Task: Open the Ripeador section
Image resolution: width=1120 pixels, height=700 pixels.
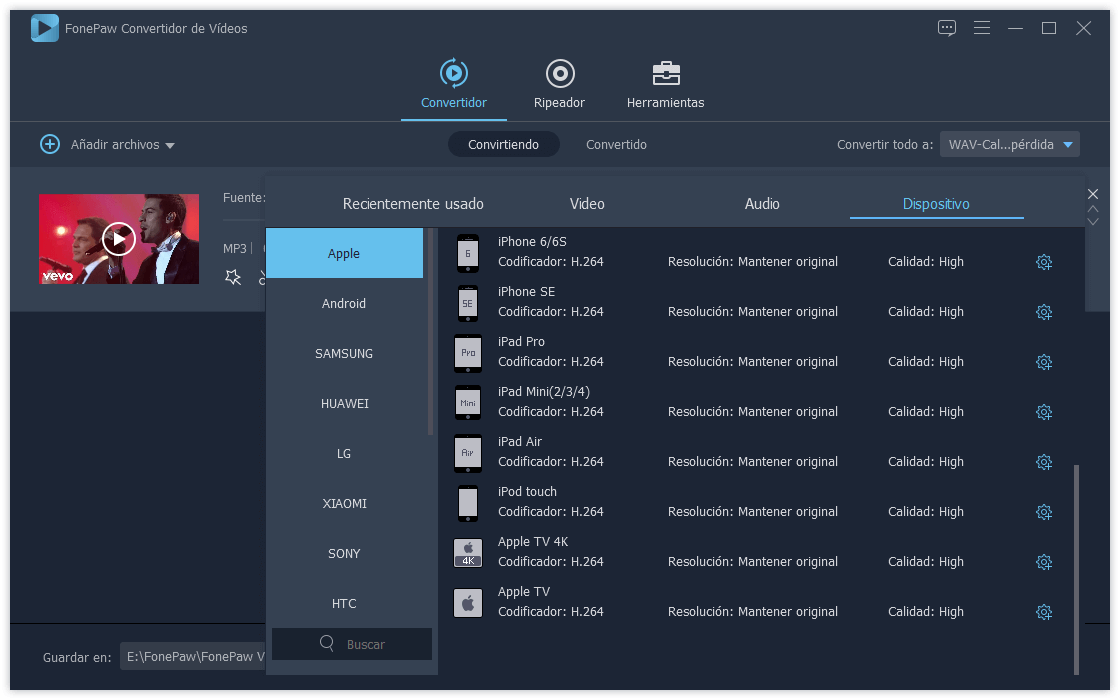Action: tap(559, 84)
